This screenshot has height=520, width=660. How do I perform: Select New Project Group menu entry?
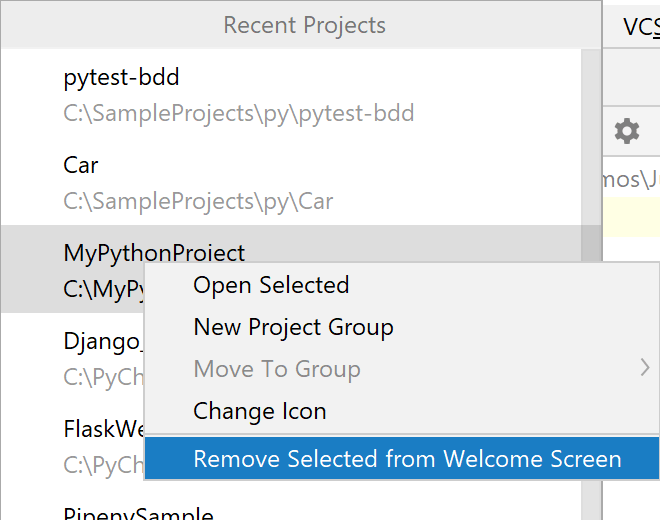click(293, 327)
